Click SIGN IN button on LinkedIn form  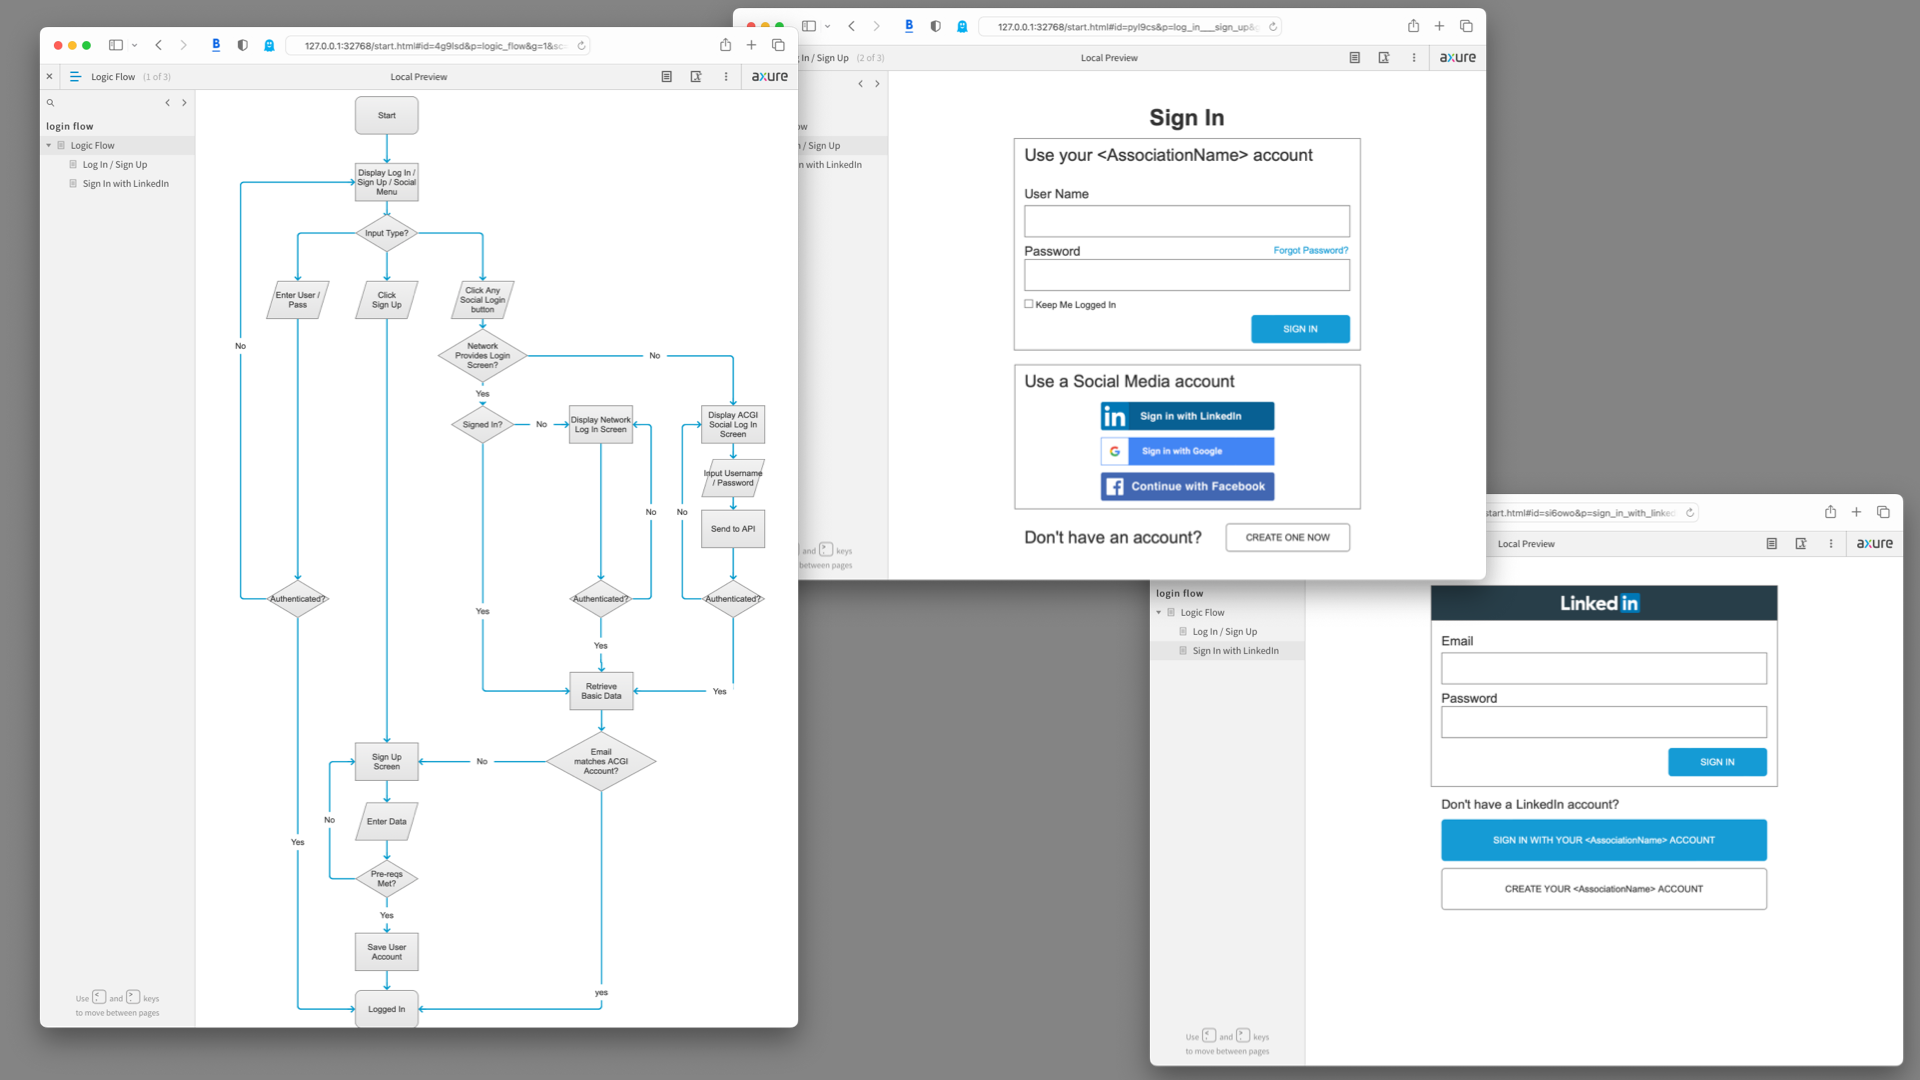coord(1717,762)
